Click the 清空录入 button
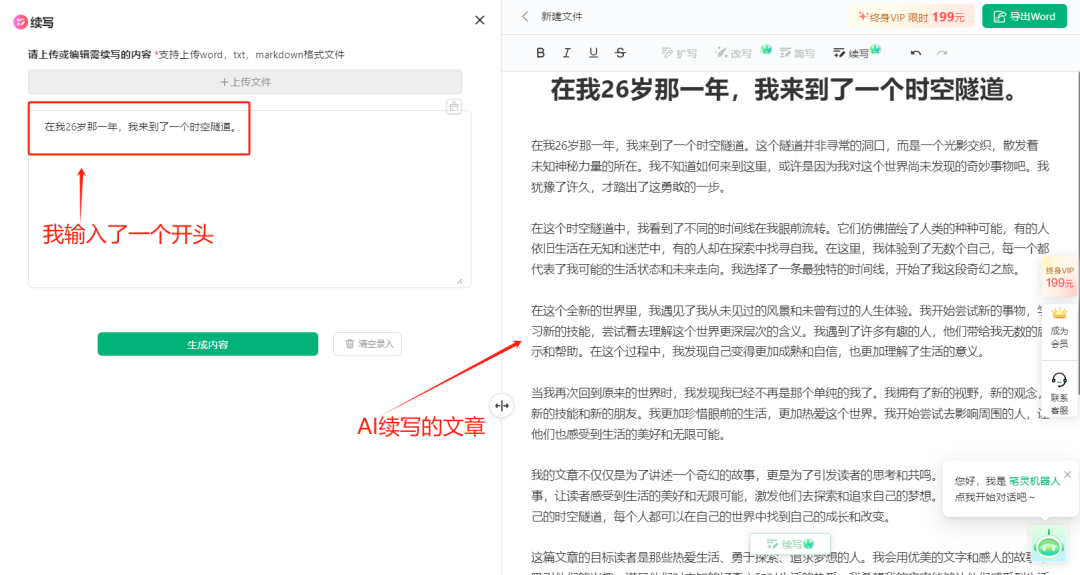This screenshot has height=575, width=1080. (x=367, y=344)
